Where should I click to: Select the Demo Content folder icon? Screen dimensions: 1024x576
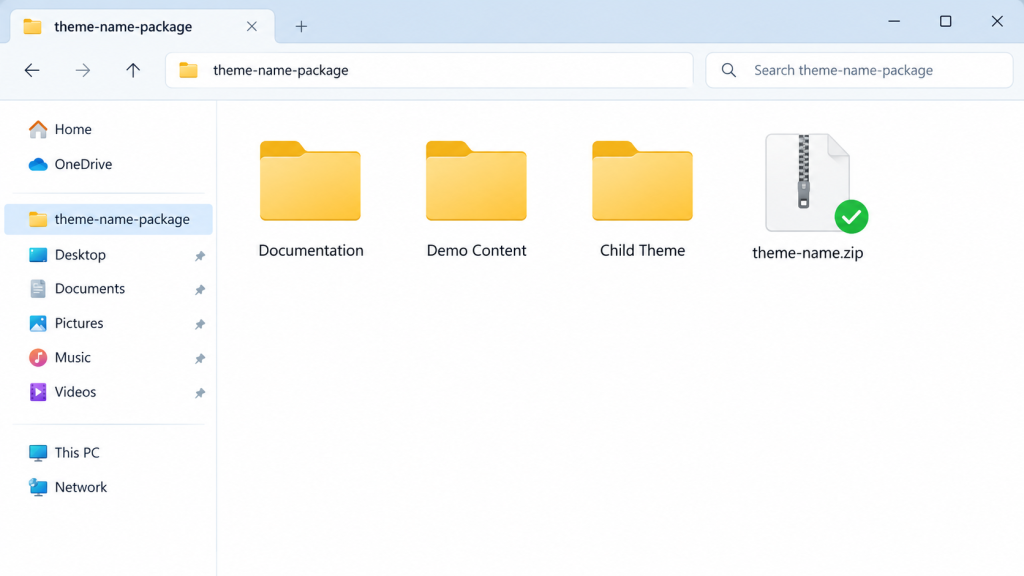[x=476, y=181]
